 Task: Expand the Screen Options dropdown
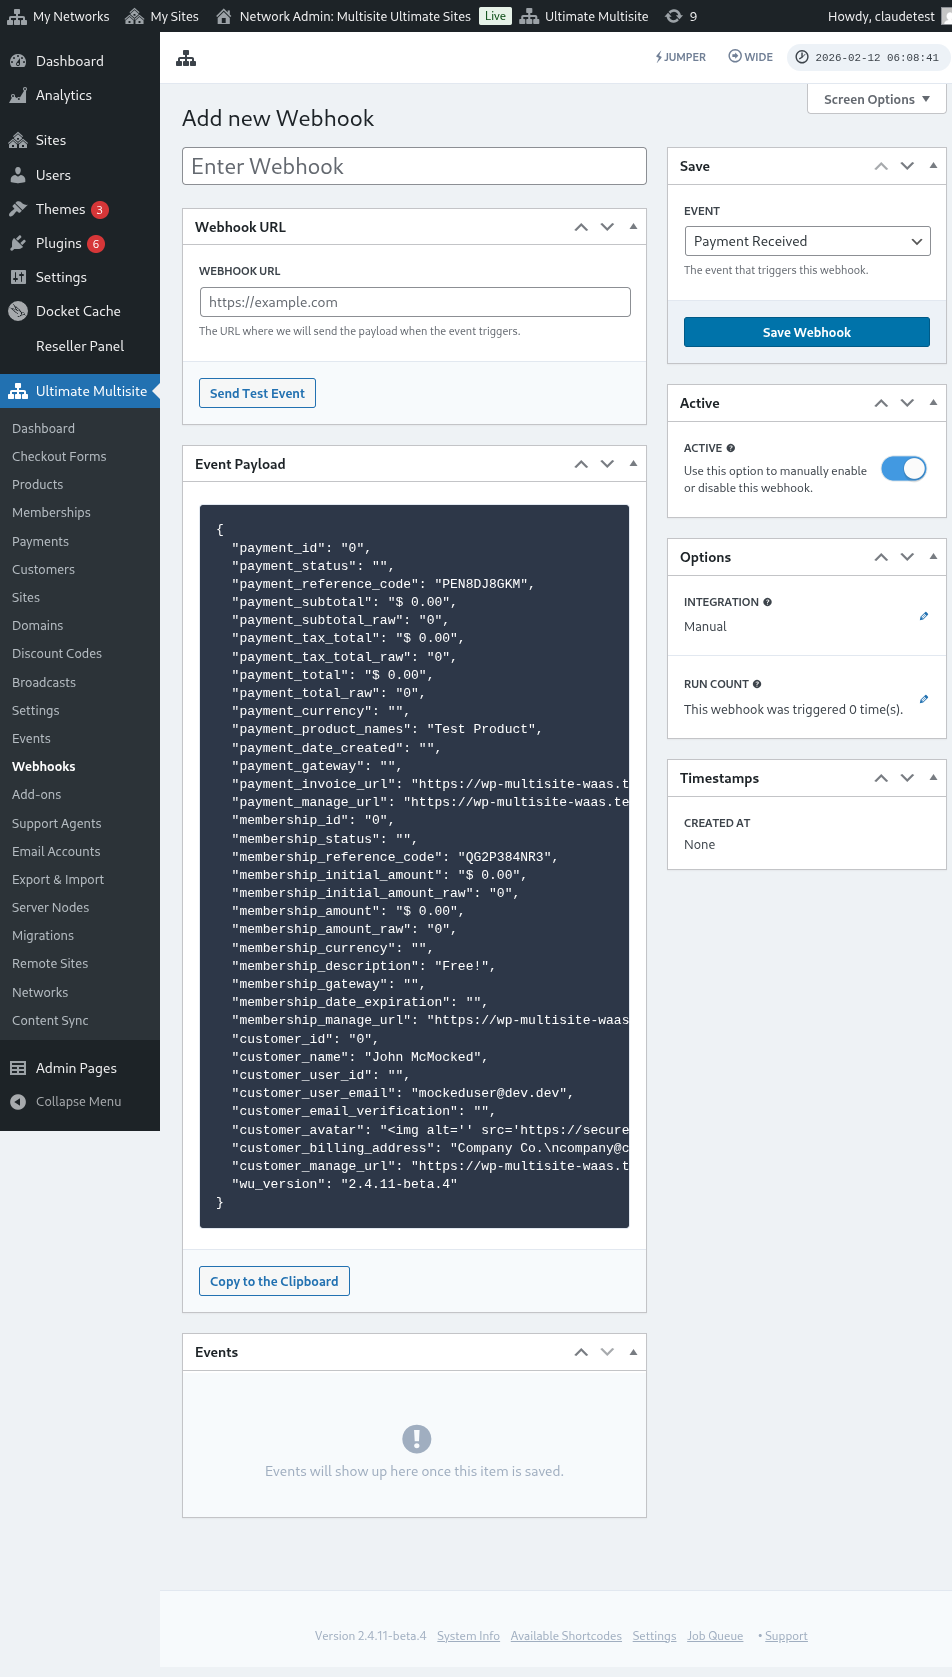(x=877, y=99)
